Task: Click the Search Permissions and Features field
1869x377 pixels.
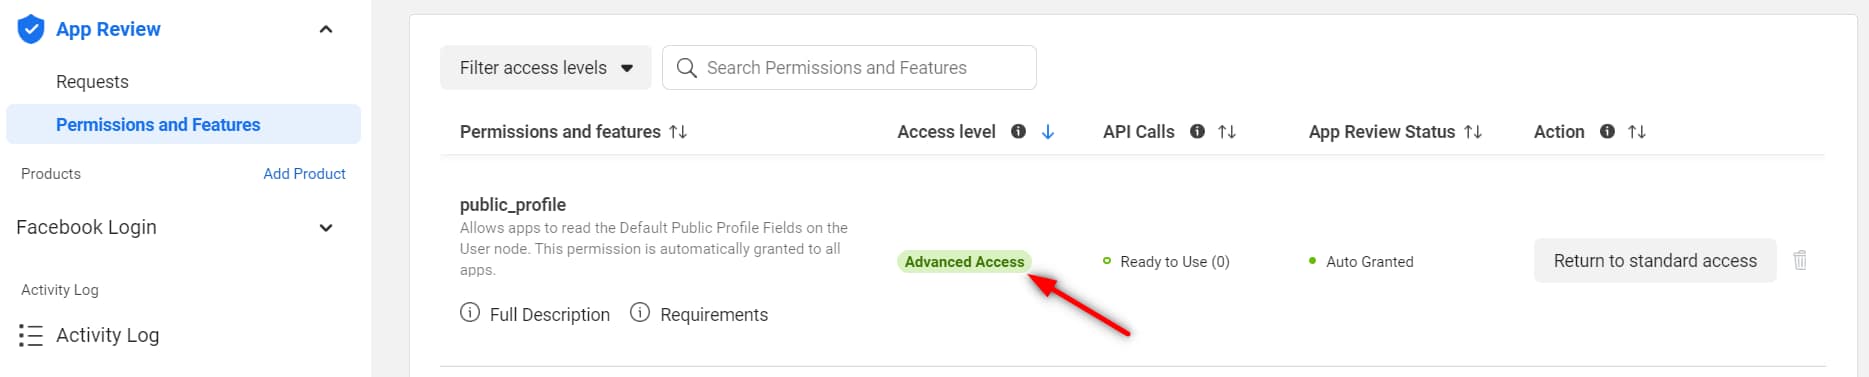Action: [849, 68]
